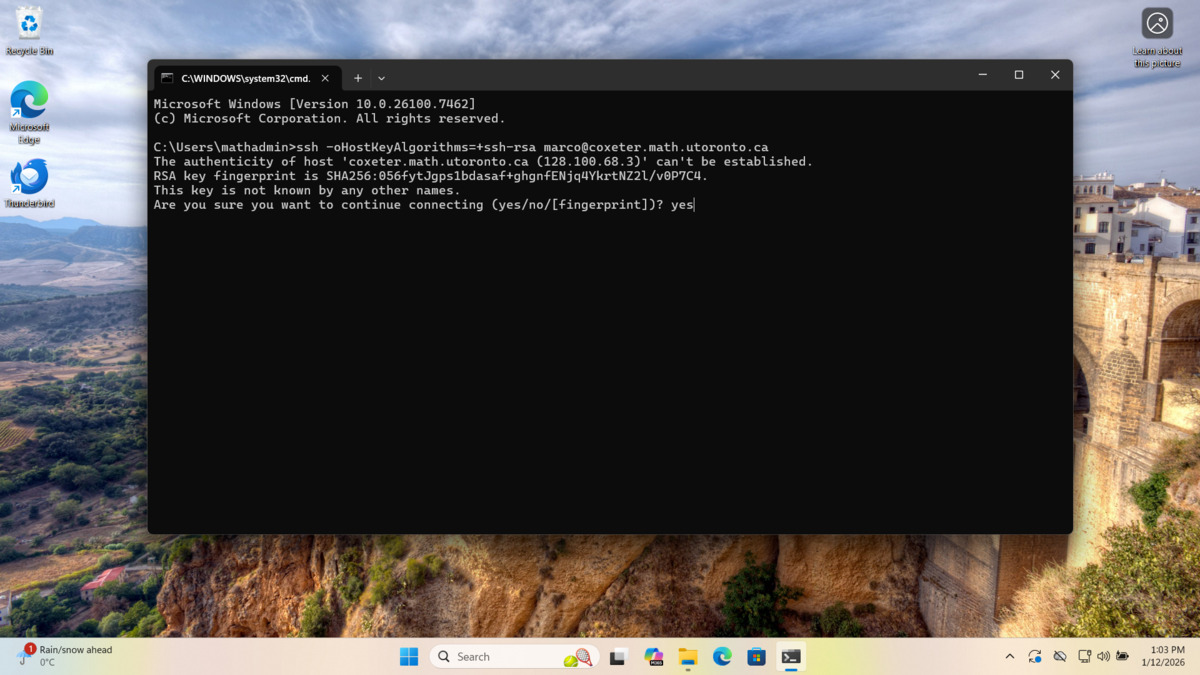Open the new tab dropdown in Terminal

[x=381, y=77]
